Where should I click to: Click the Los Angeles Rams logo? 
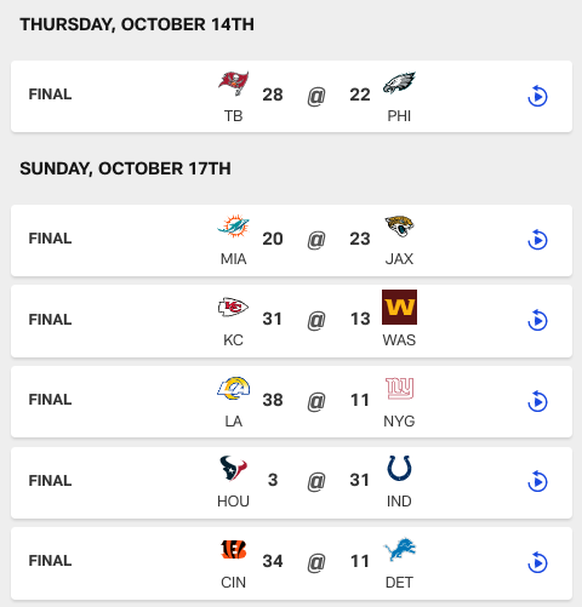[233, 388]
